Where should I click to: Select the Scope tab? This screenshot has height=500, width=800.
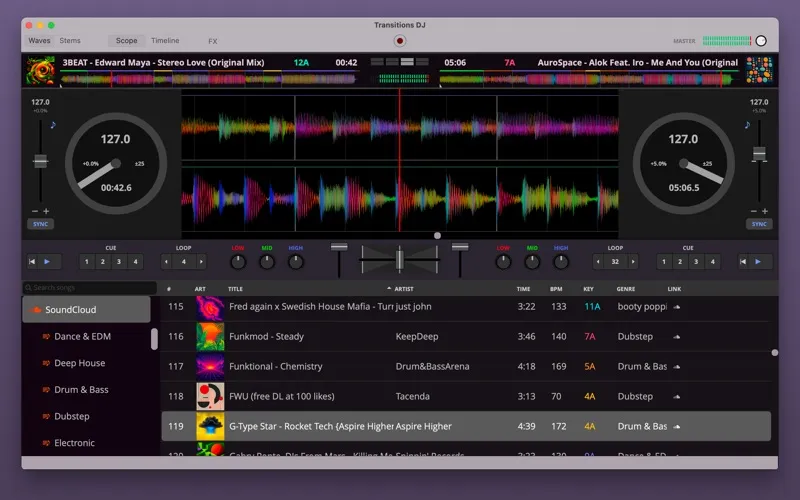coord(127,40)
